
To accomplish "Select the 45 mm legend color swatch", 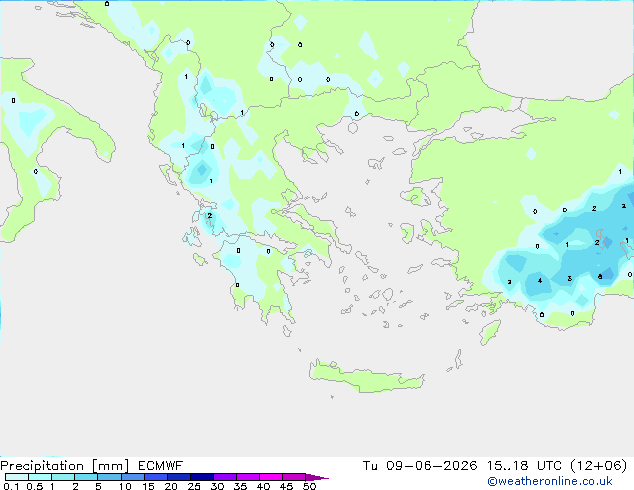I will (294, 477).
